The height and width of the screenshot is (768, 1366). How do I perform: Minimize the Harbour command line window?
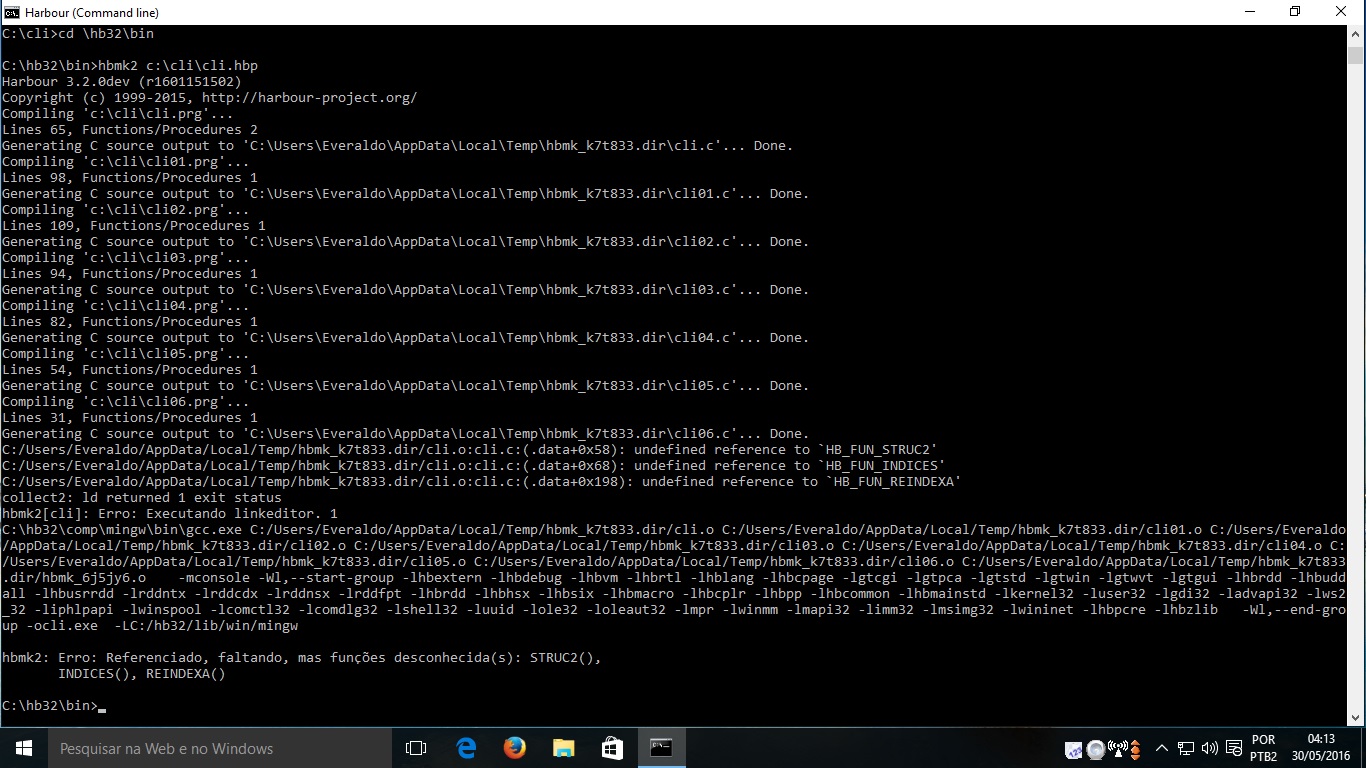tap(1249, 12)
